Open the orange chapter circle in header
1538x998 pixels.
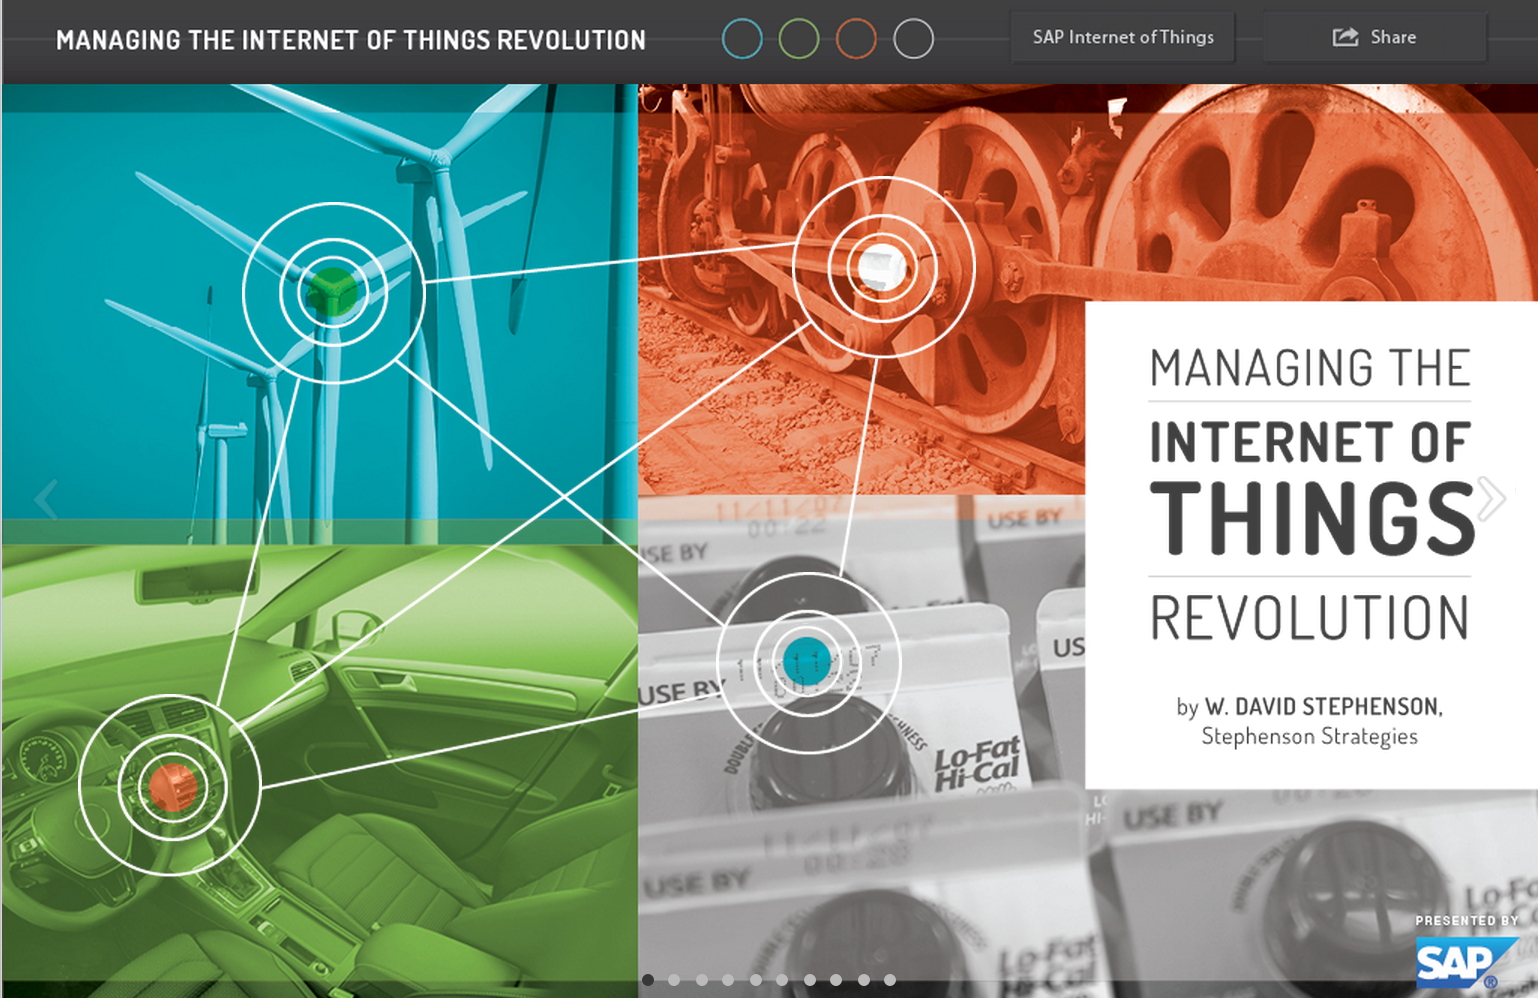click(856, 39)
